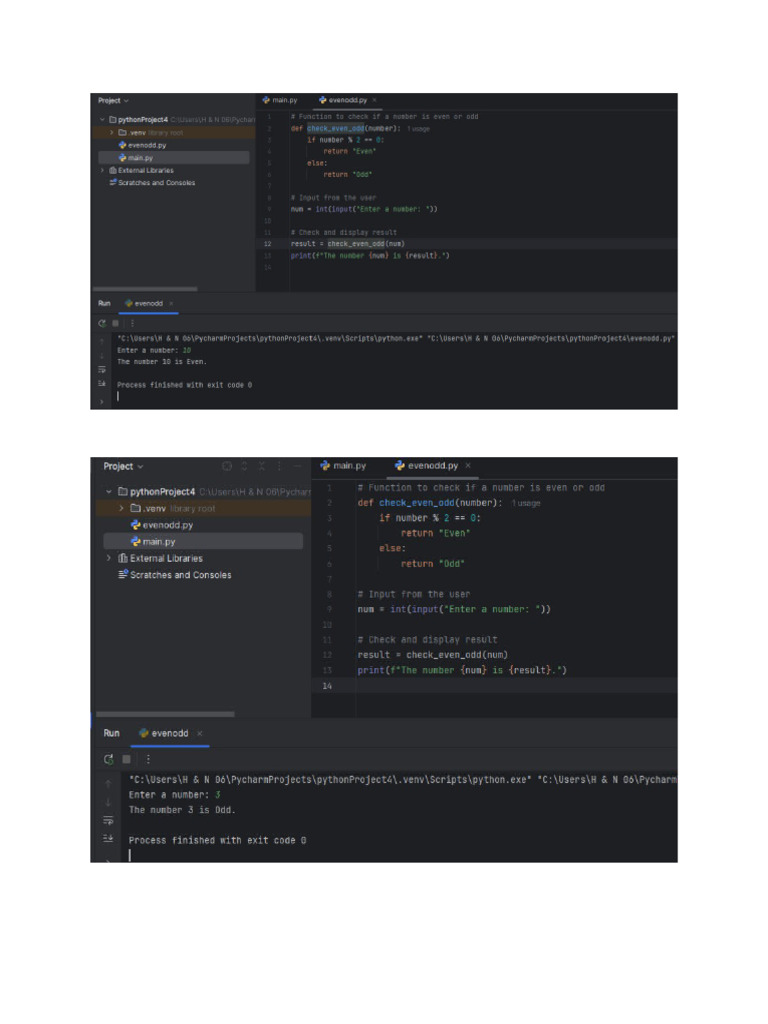The width and height of the screenshot is (768, 1024).
Task: Expand .venv folder in lower Project tree
Action: [x=121, y=508]
